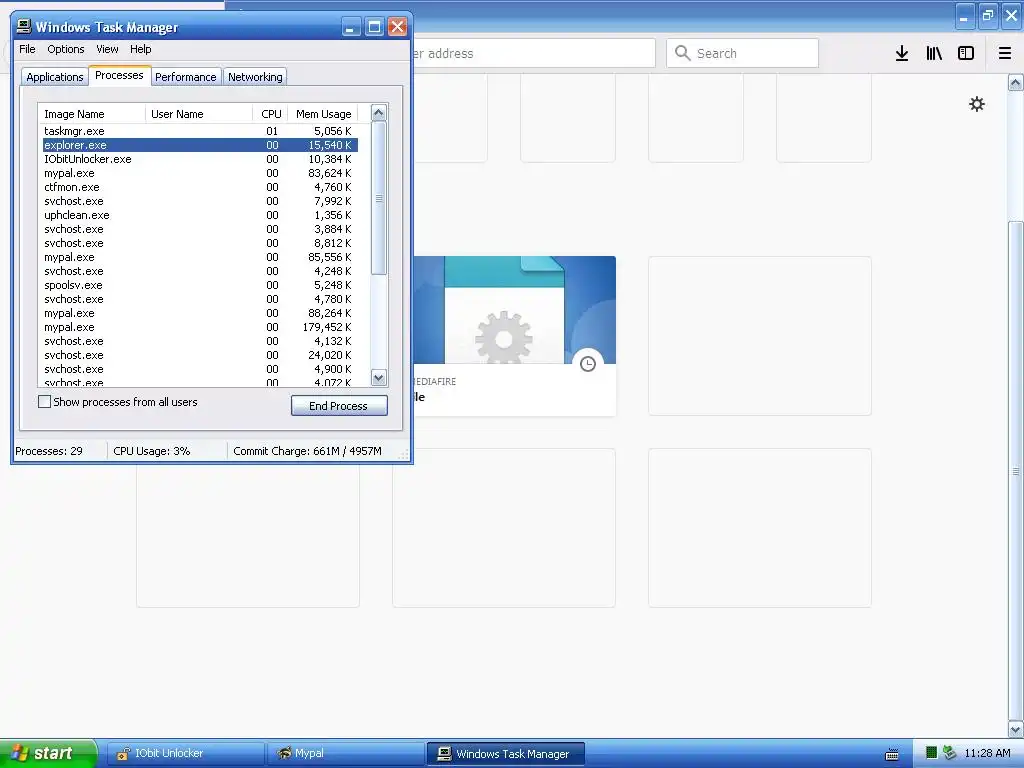This screenshot has height=768, width=1024.
Task: Click the End Process button
Action: (339, 406)
